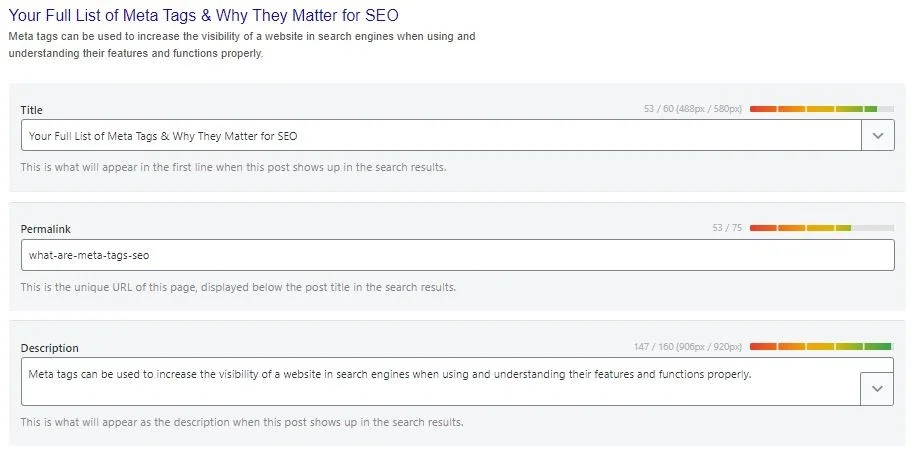Expand the Description field dropdown chevron

click(x=877, y=389)
